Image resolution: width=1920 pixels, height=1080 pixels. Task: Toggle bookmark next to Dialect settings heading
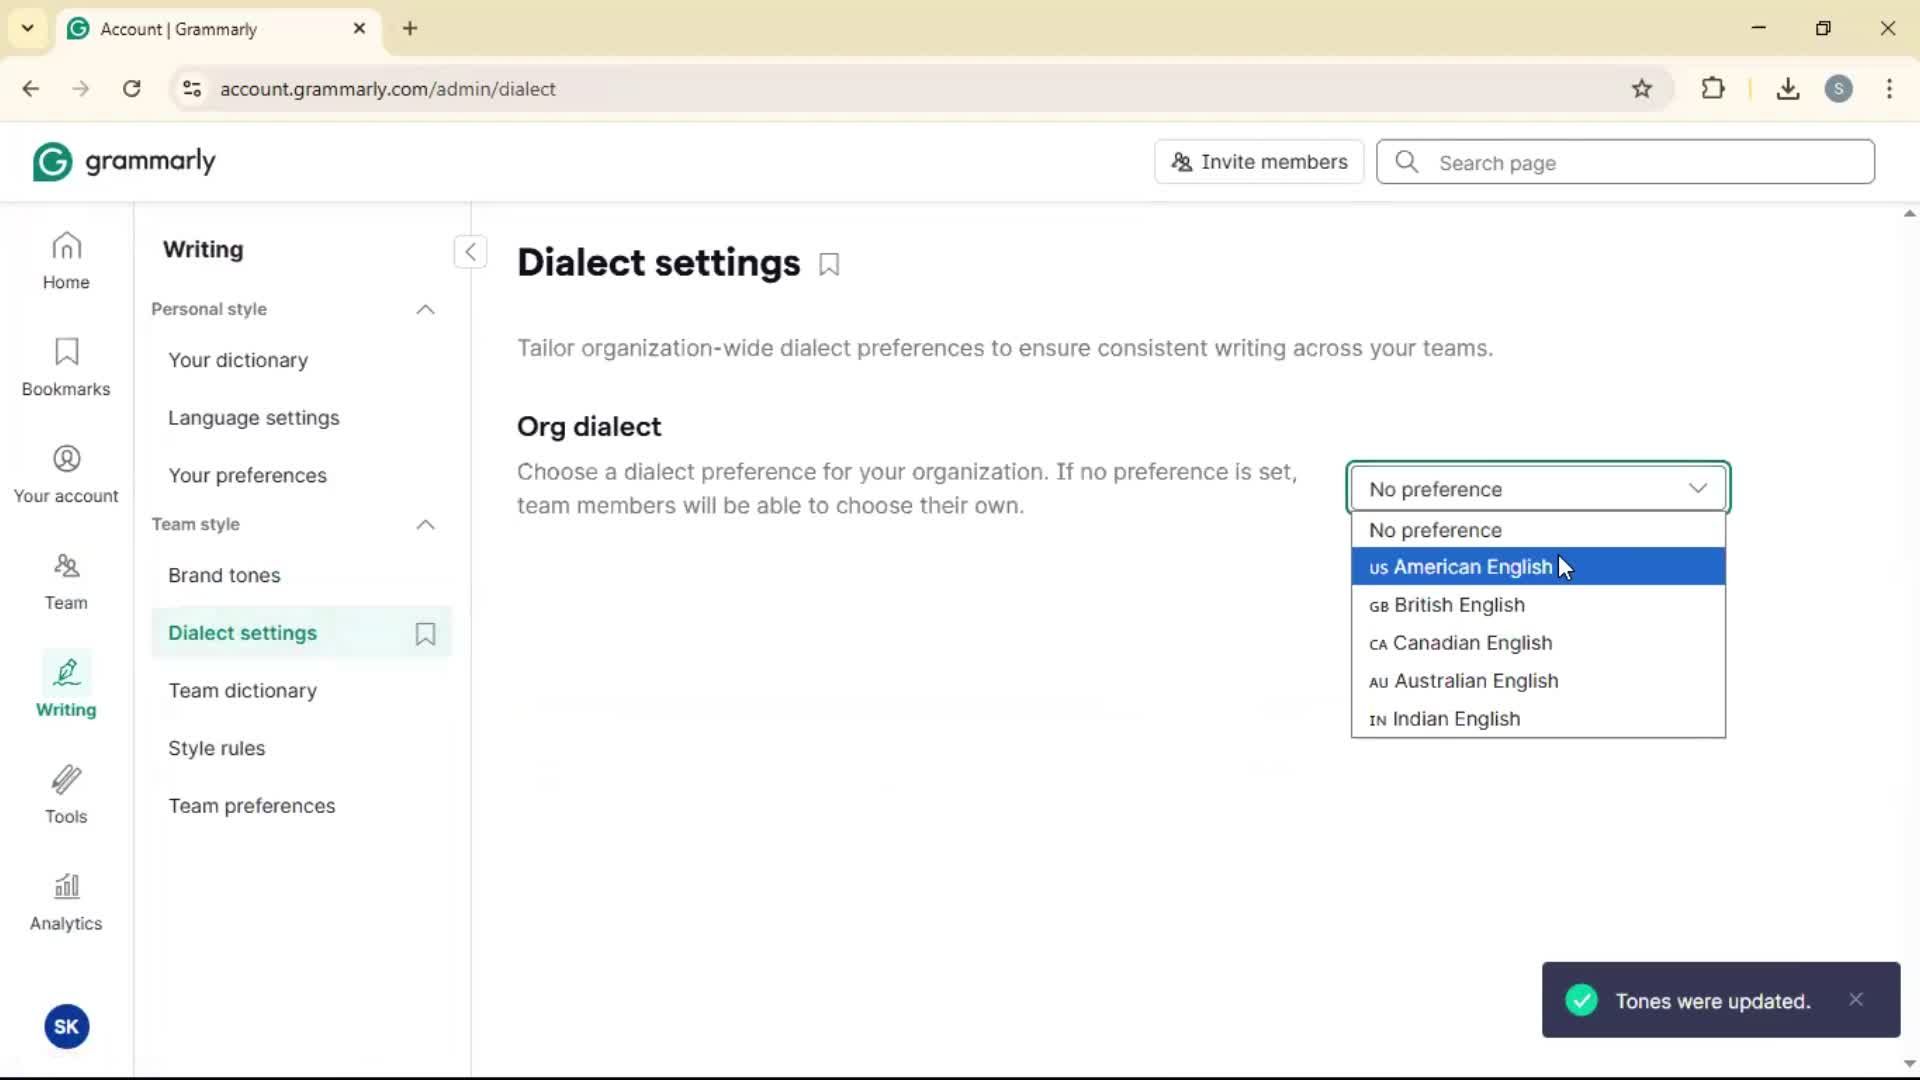point(829,265)
